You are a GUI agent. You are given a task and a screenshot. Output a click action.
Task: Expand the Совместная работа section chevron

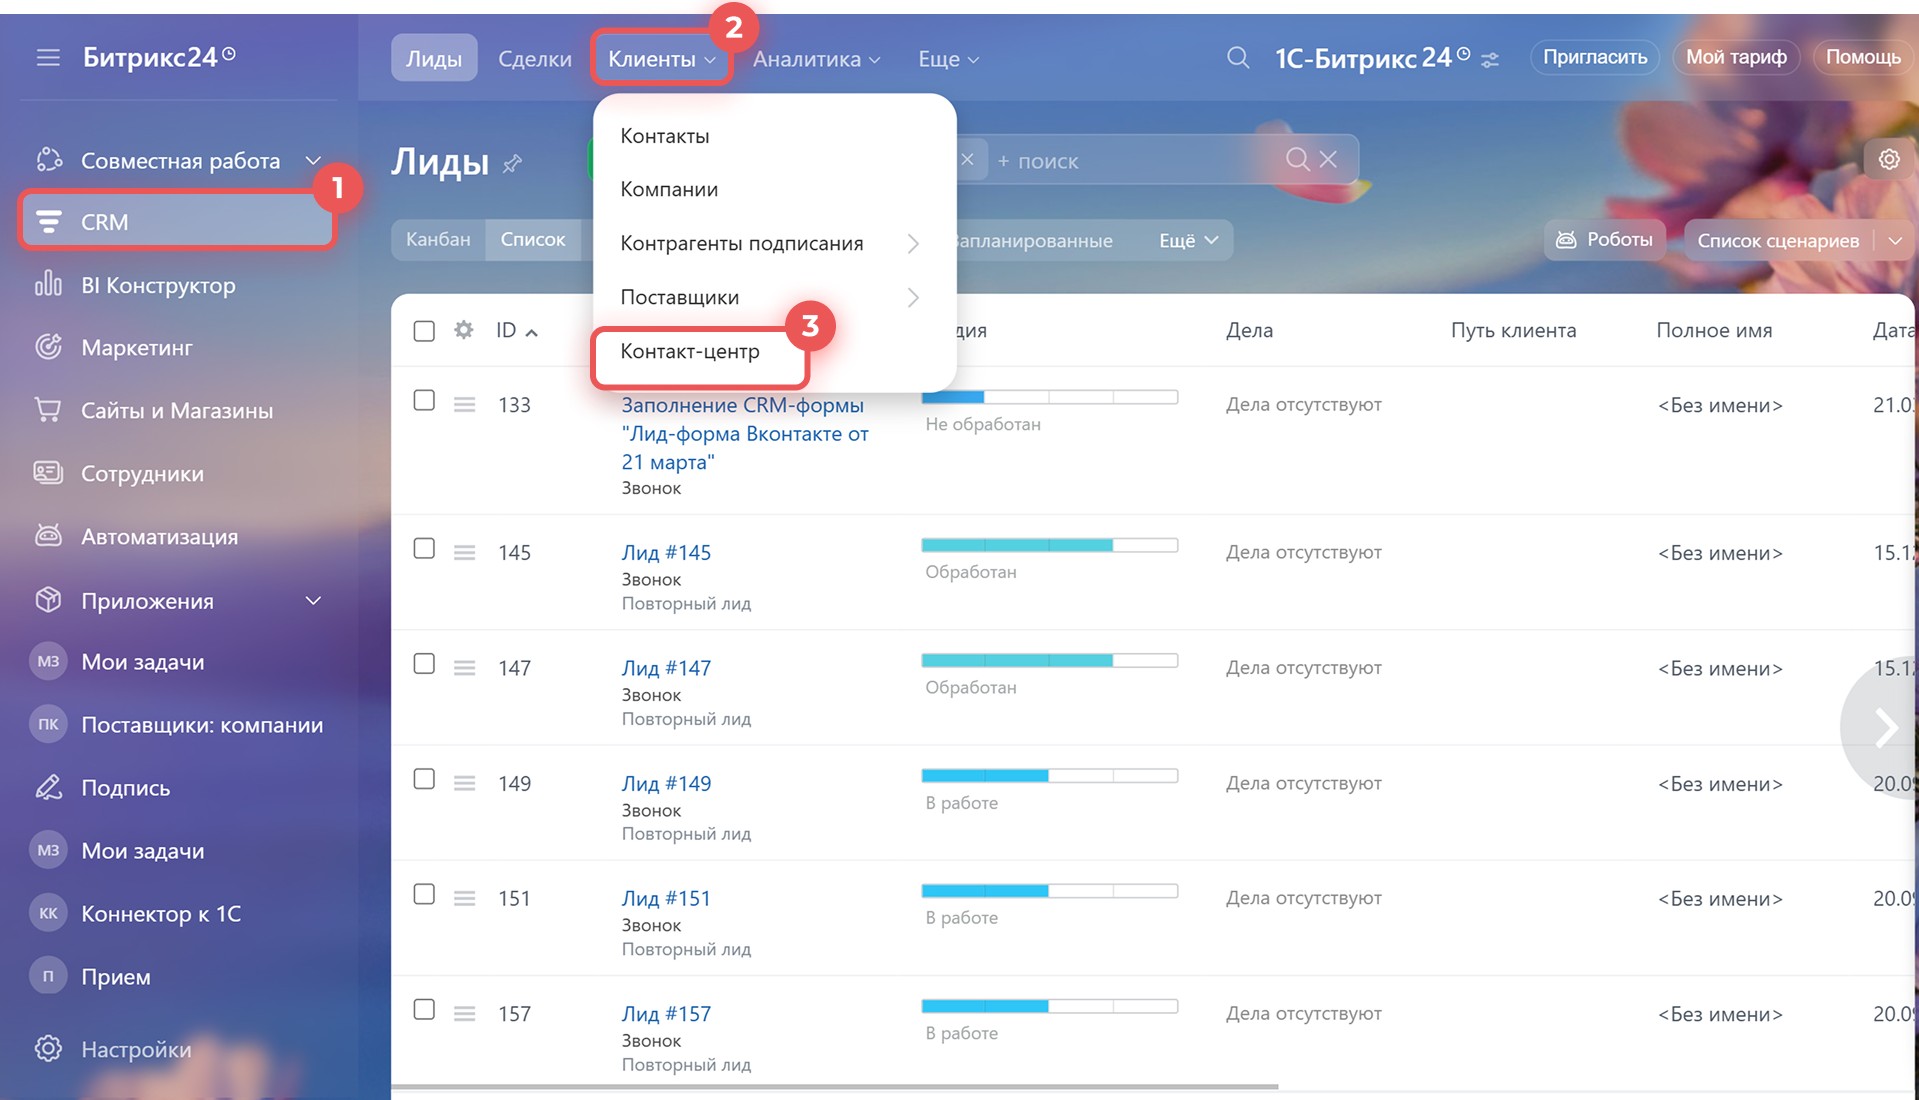pos(313,160)
